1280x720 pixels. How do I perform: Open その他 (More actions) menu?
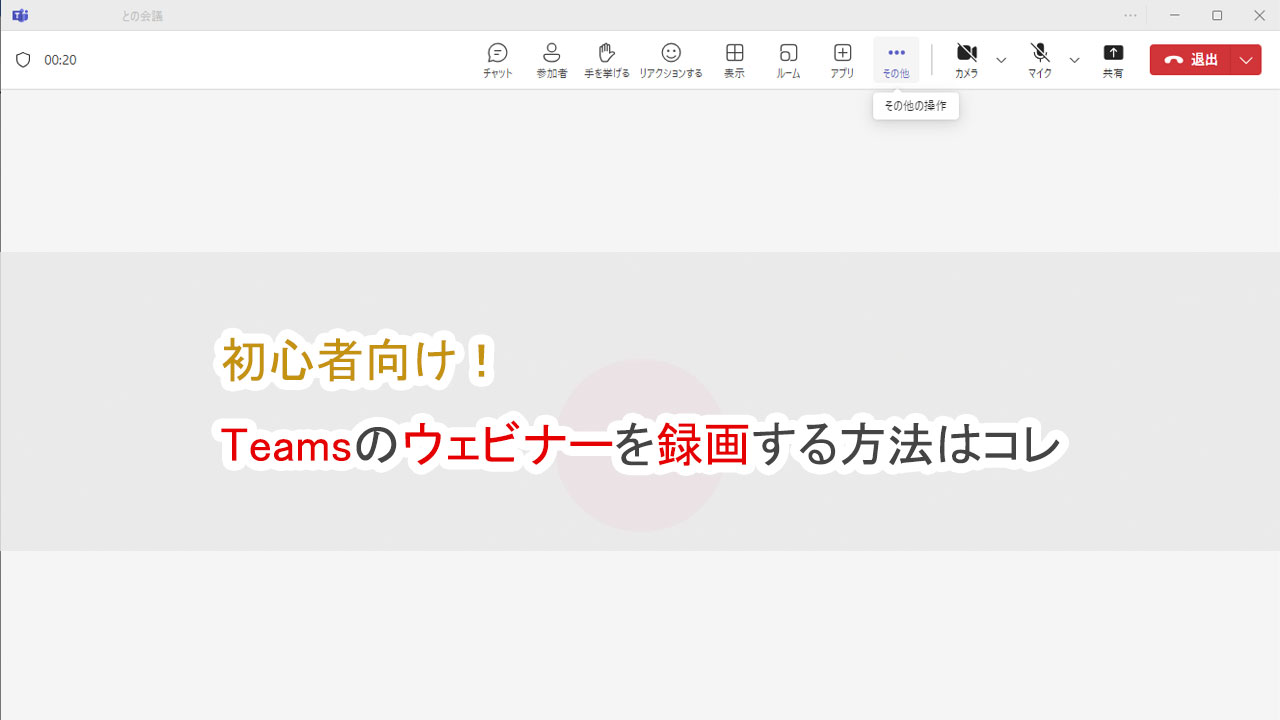tap(896, 59)
